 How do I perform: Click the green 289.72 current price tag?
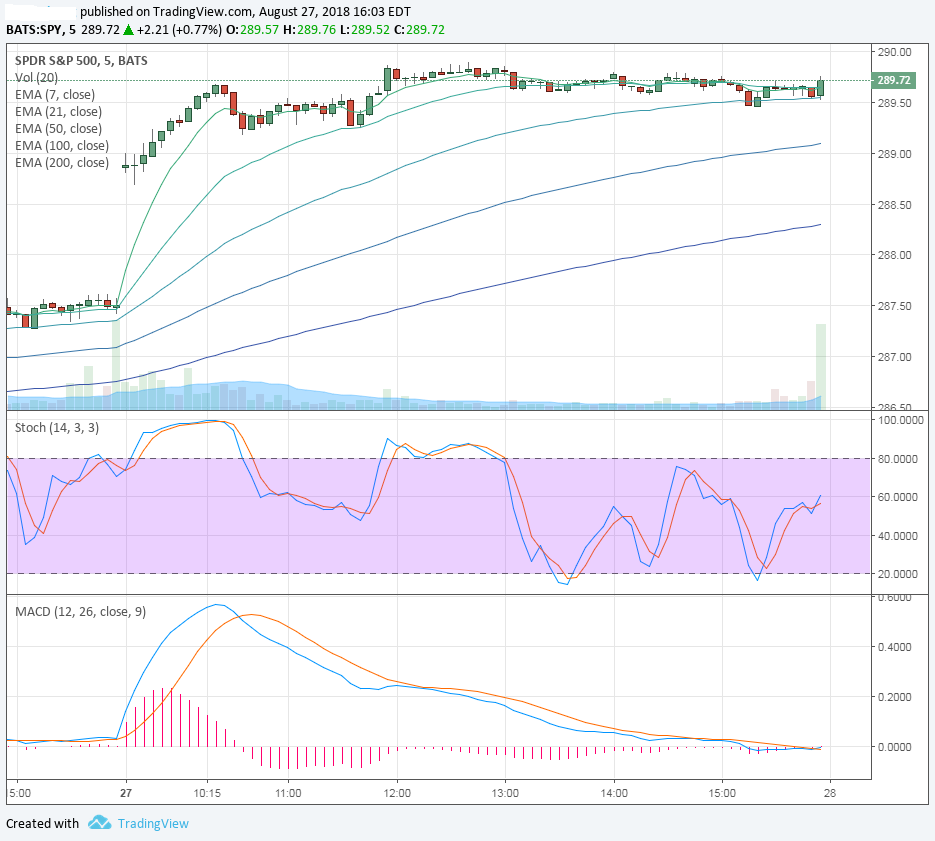click(893, 80)
